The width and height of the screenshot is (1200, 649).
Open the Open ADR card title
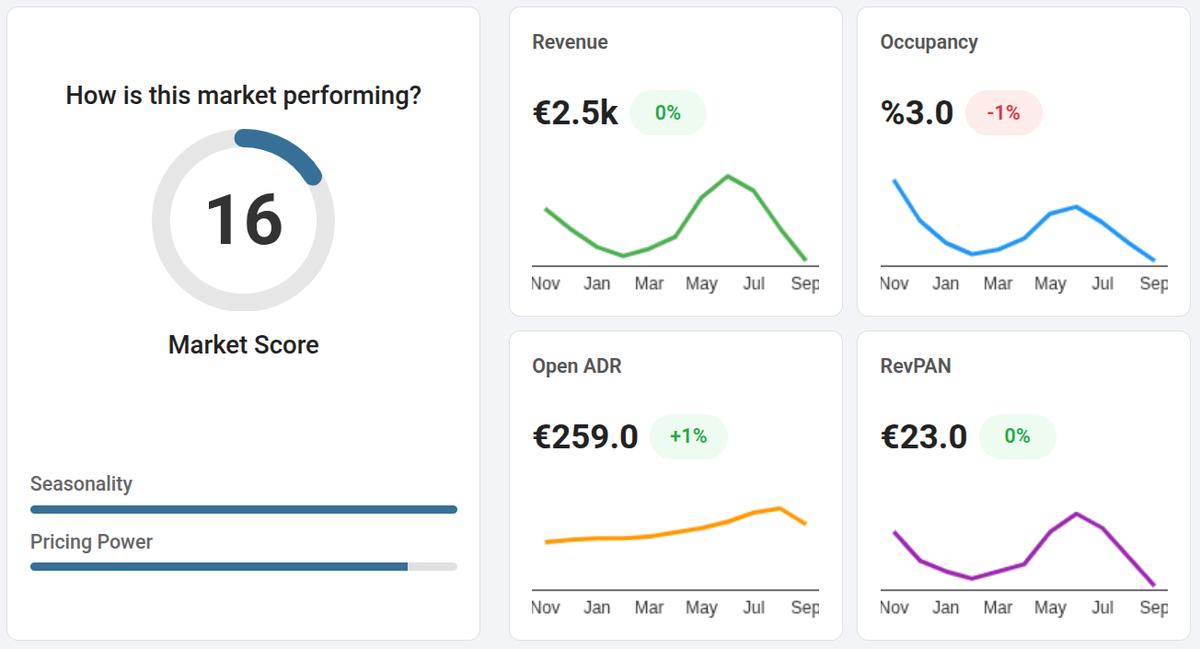click(x=577, y=366)
